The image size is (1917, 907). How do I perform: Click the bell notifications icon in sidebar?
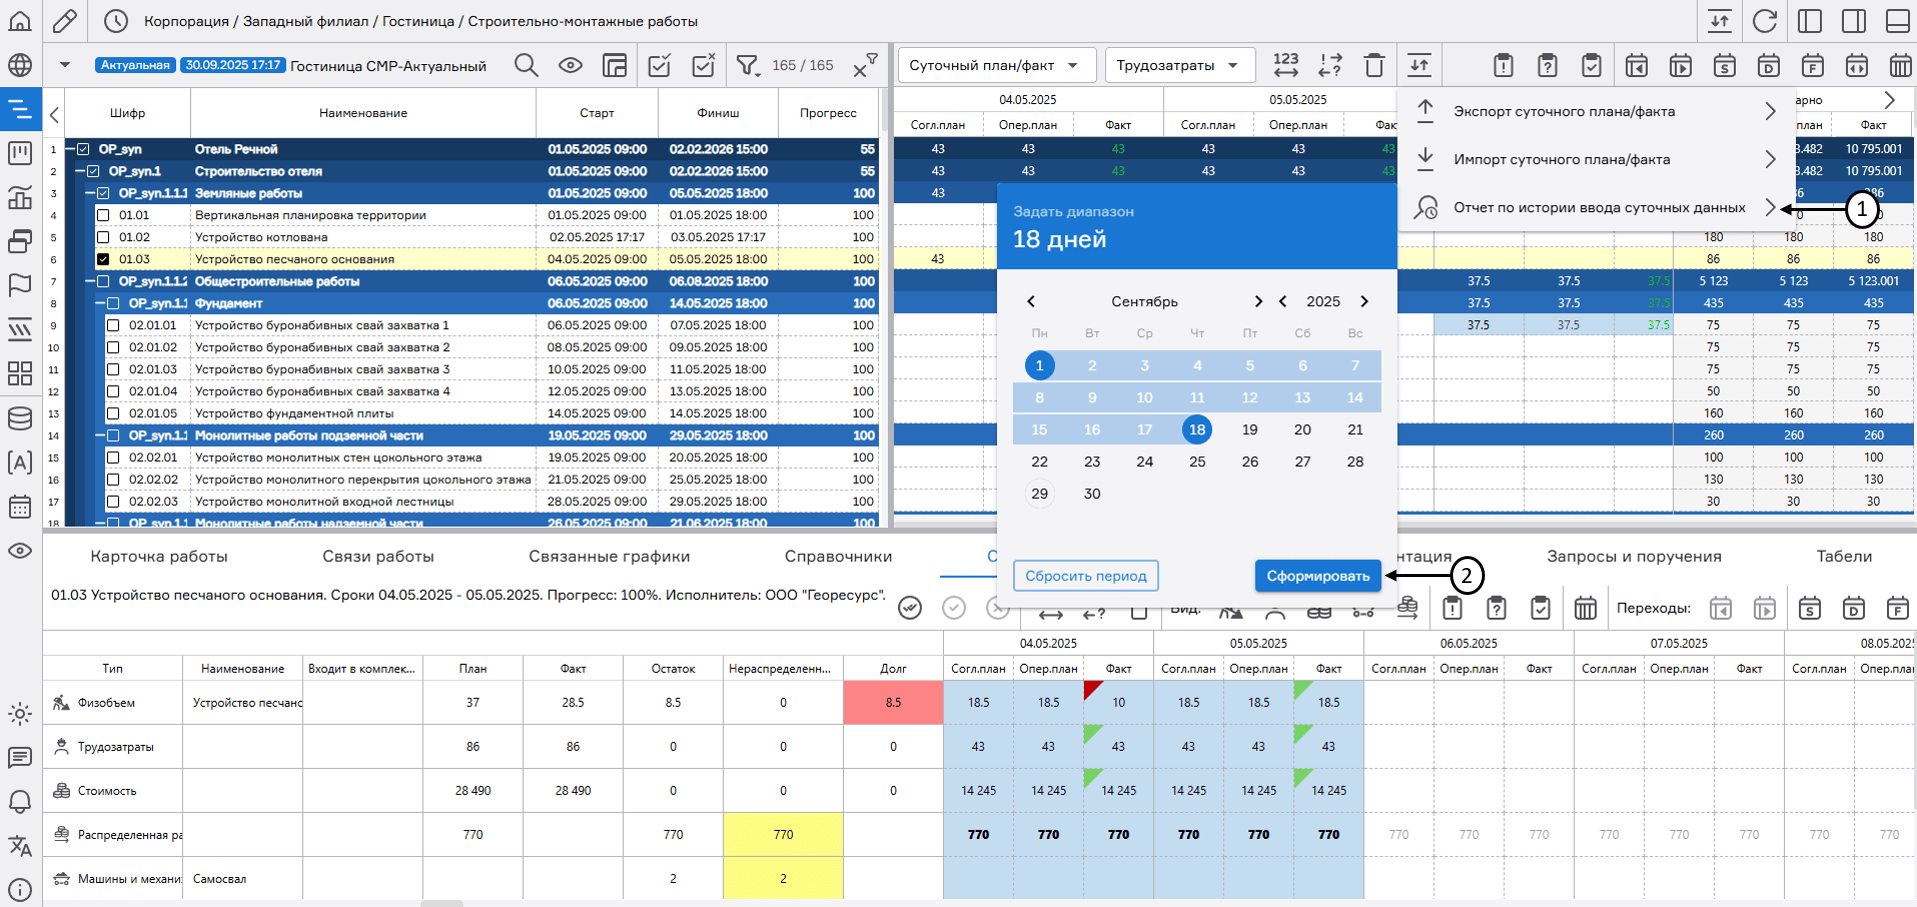(20, 801)
